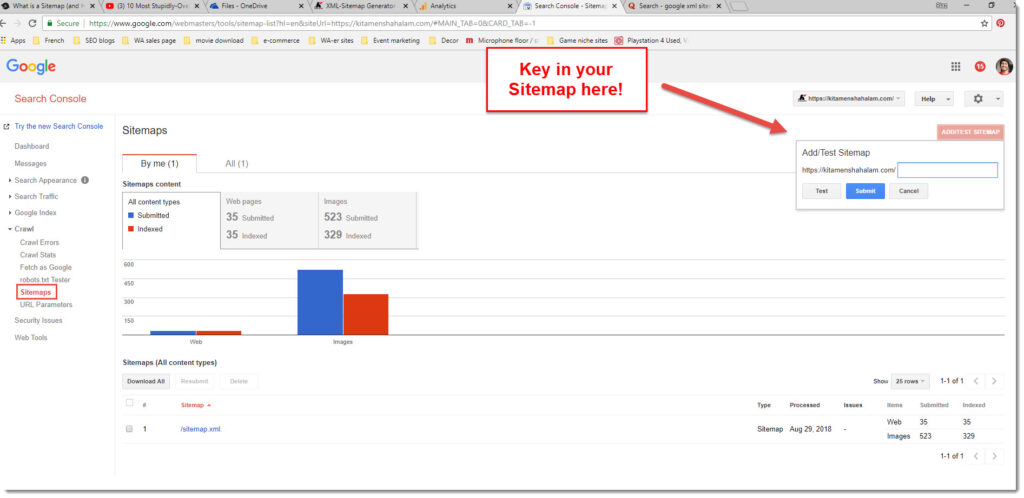Viewport: 1024px width, 498px height.
Task: Open the SEO blogs bookmarks folder
Action: [x=94, y=40]
